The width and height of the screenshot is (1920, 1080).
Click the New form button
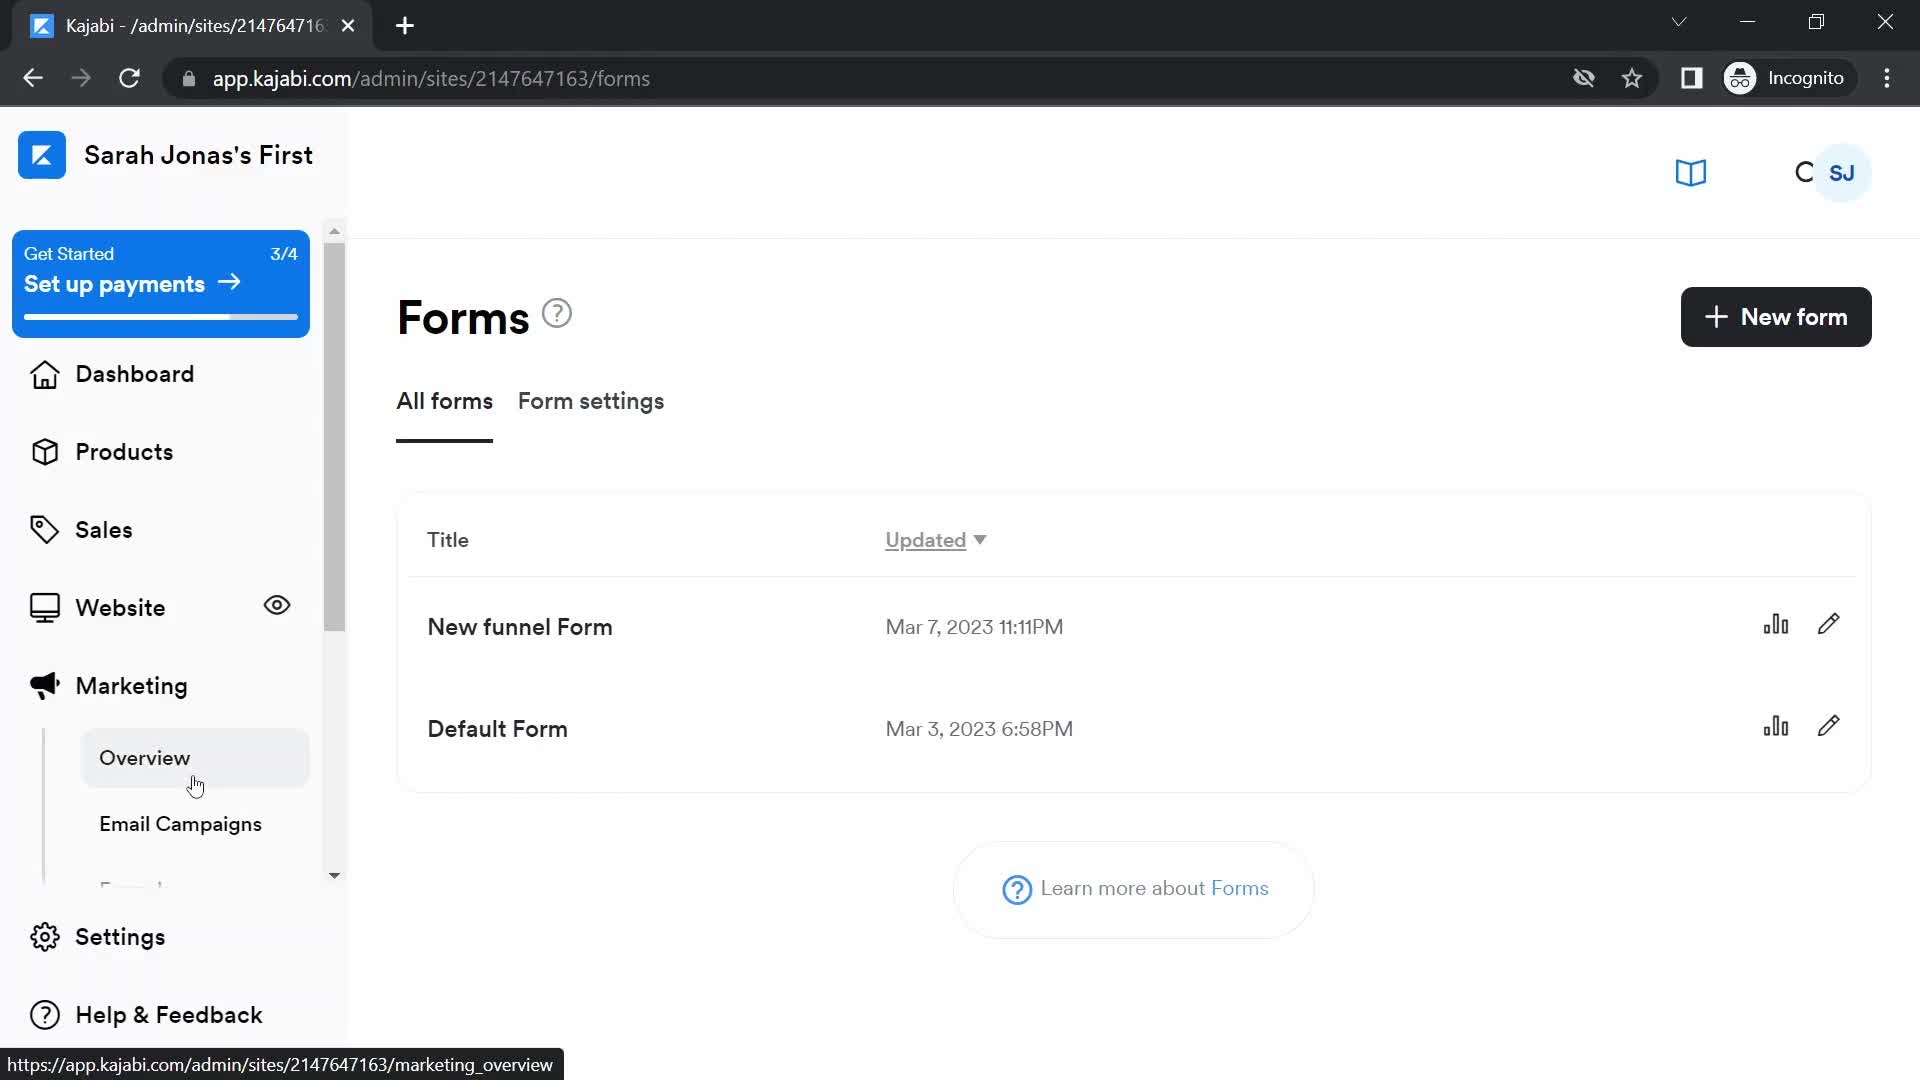click(1776, 316)
